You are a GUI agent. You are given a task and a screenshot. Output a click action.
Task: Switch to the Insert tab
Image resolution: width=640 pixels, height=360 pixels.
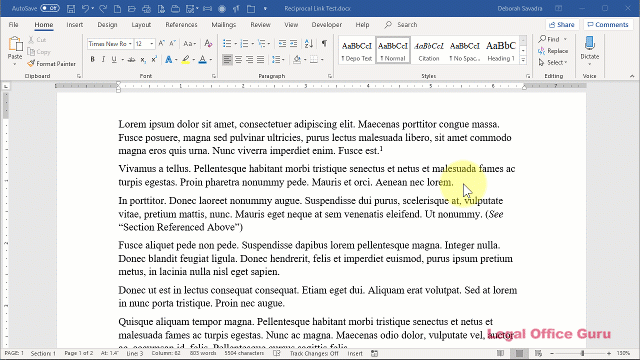75,24
